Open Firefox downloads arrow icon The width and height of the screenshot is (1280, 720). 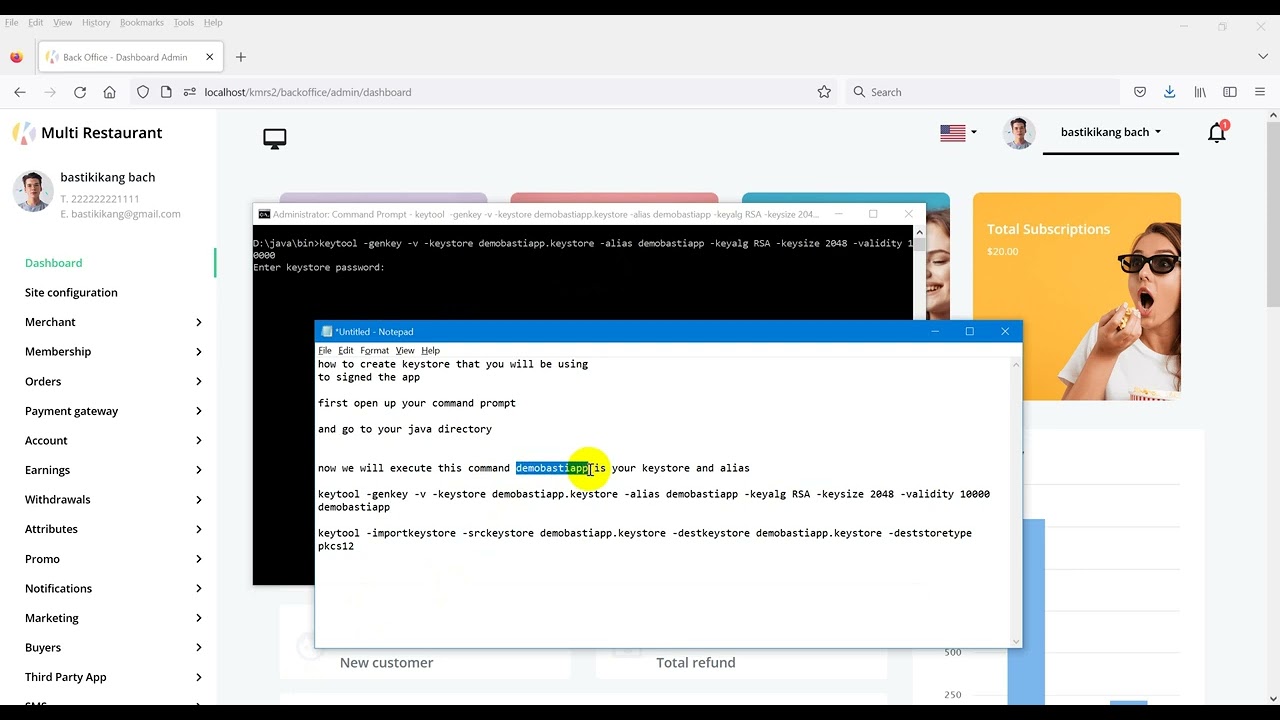coord(1170,92)
